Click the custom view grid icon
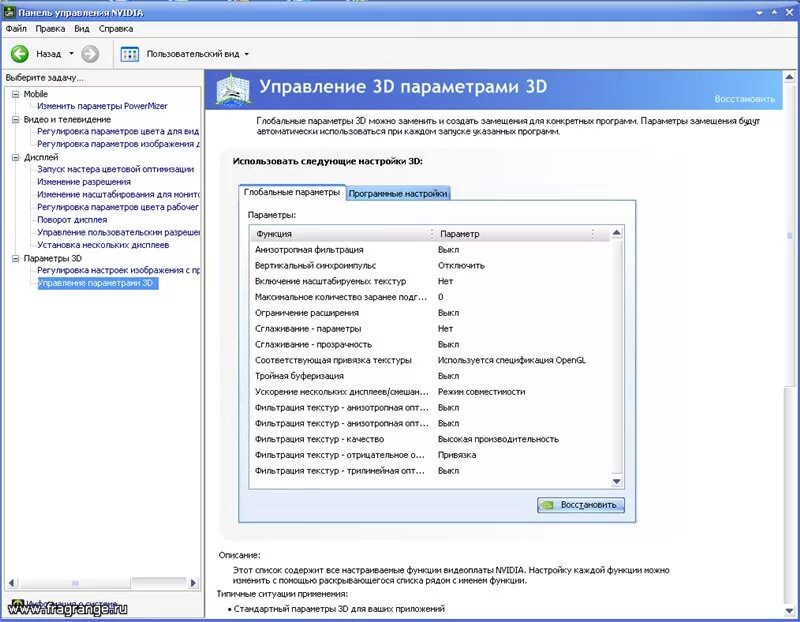 tap(130, 54)
